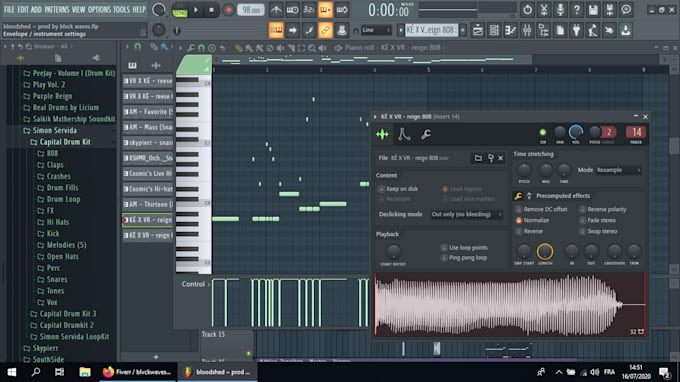Select the skypierr - snare channel button
Screen dimensions: 680x382
tap(148, 143)
